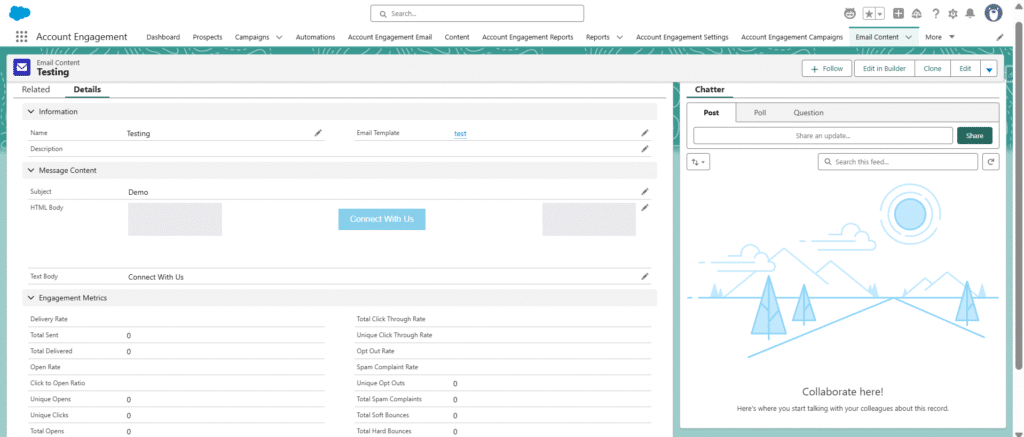Open the test email template link
1024x437 pixels.
click(460, 133)
